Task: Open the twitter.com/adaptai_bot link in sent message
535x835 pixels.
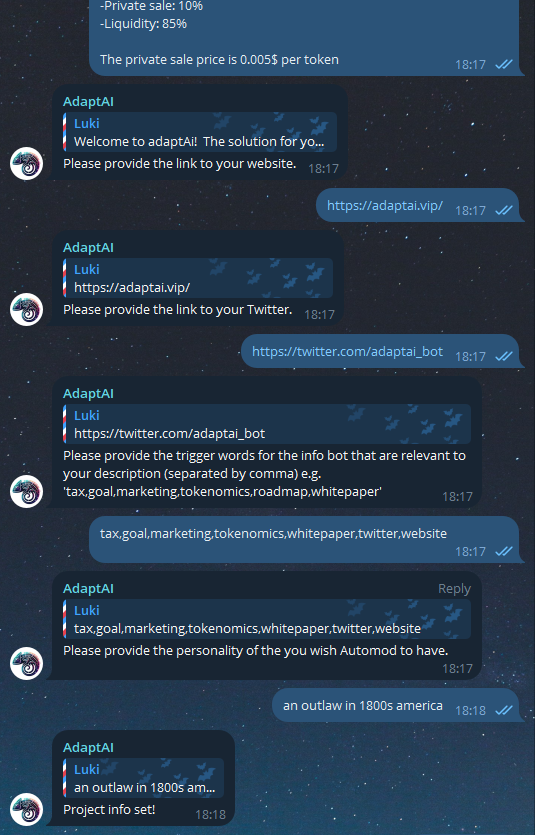Action: (347, 351)
